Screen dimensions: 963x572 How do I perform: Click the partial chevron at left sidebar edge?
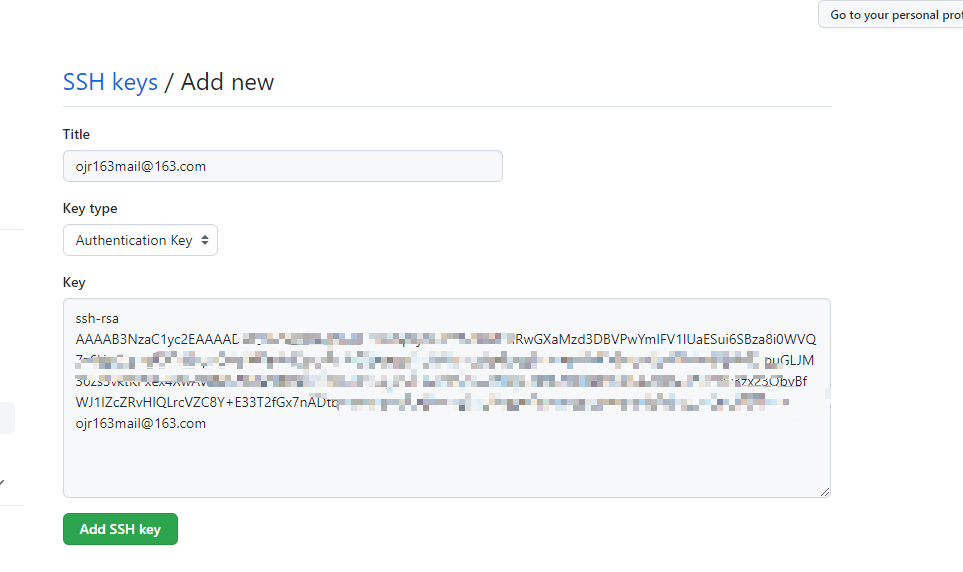(x=2, y=483)
